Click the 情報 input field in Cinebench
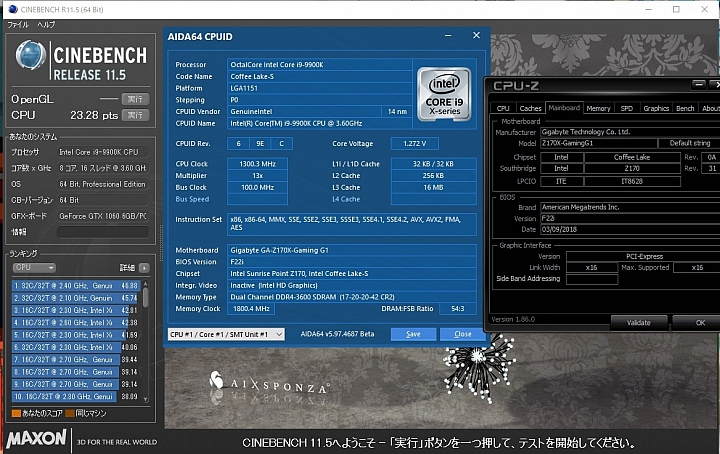This screenshot has height=454, width=720. pos(103,232)
